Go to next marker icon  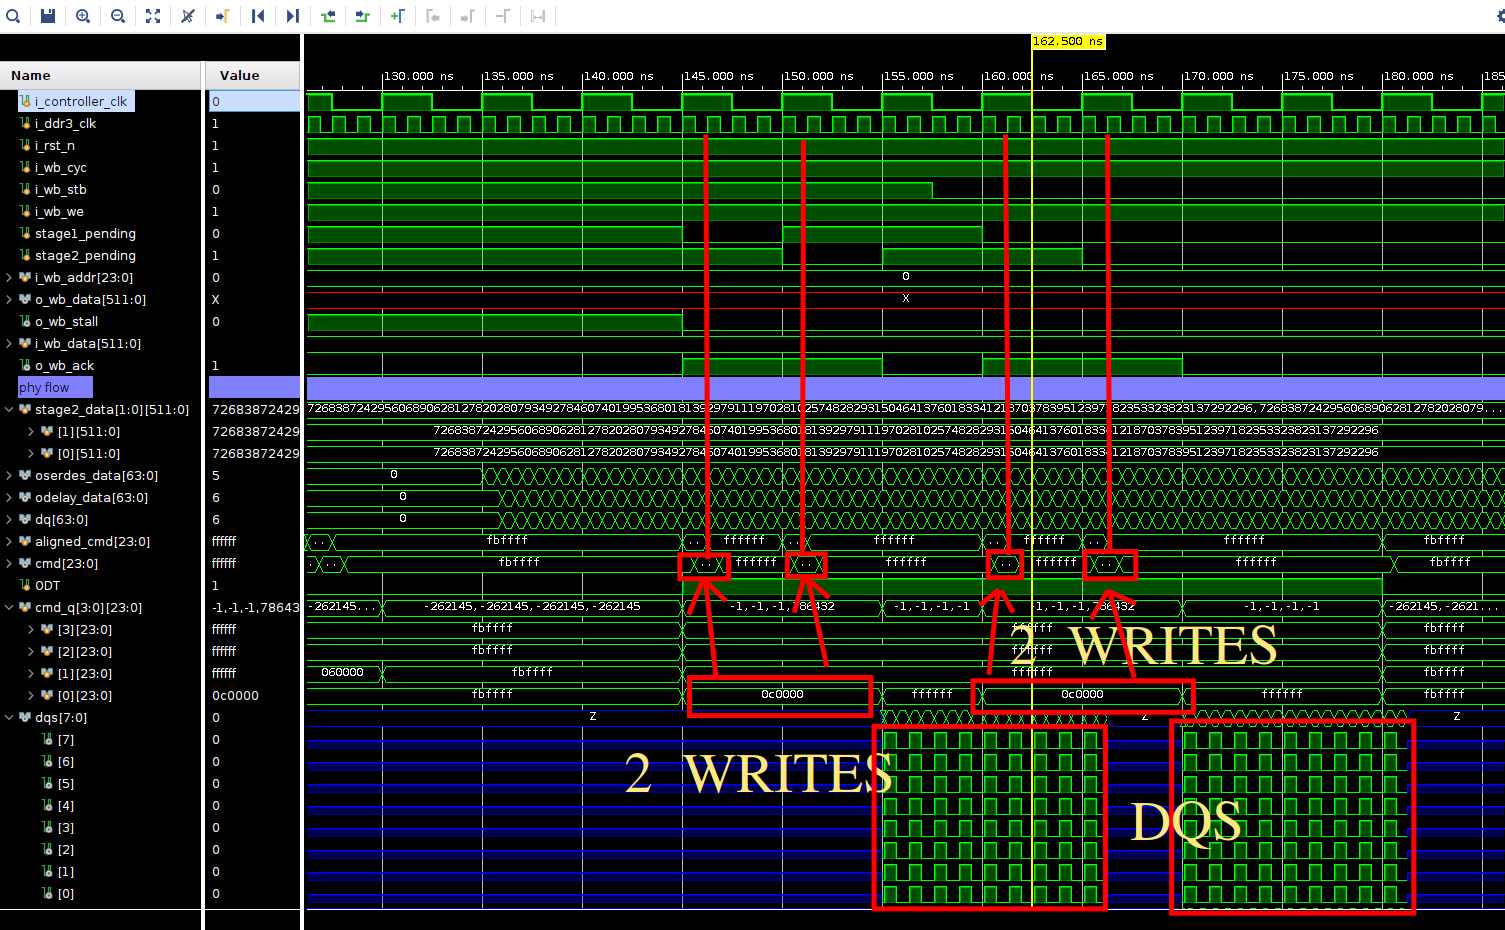(468, 16)
